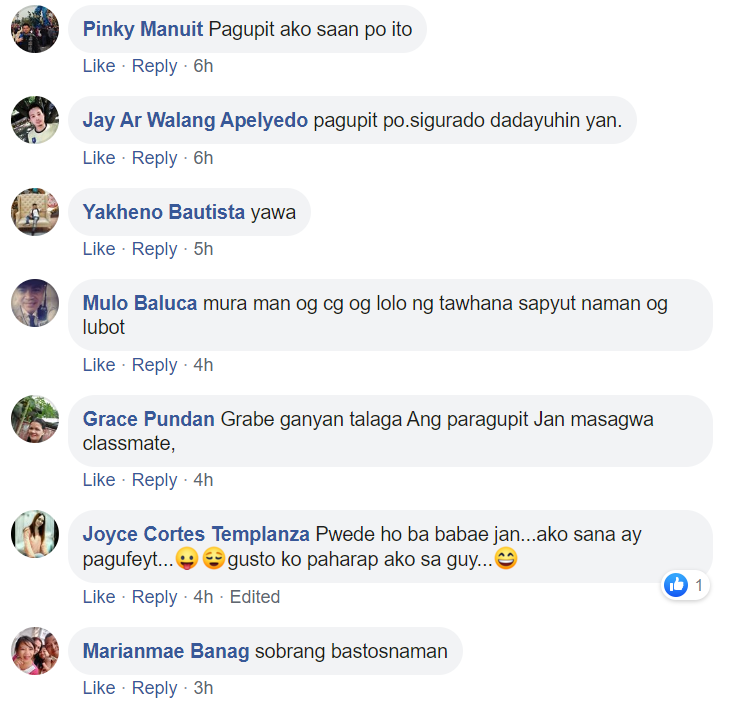The image size is (749, 711).
Task: Reply to Mulo Baluca's comment
Action: [154, 365]
